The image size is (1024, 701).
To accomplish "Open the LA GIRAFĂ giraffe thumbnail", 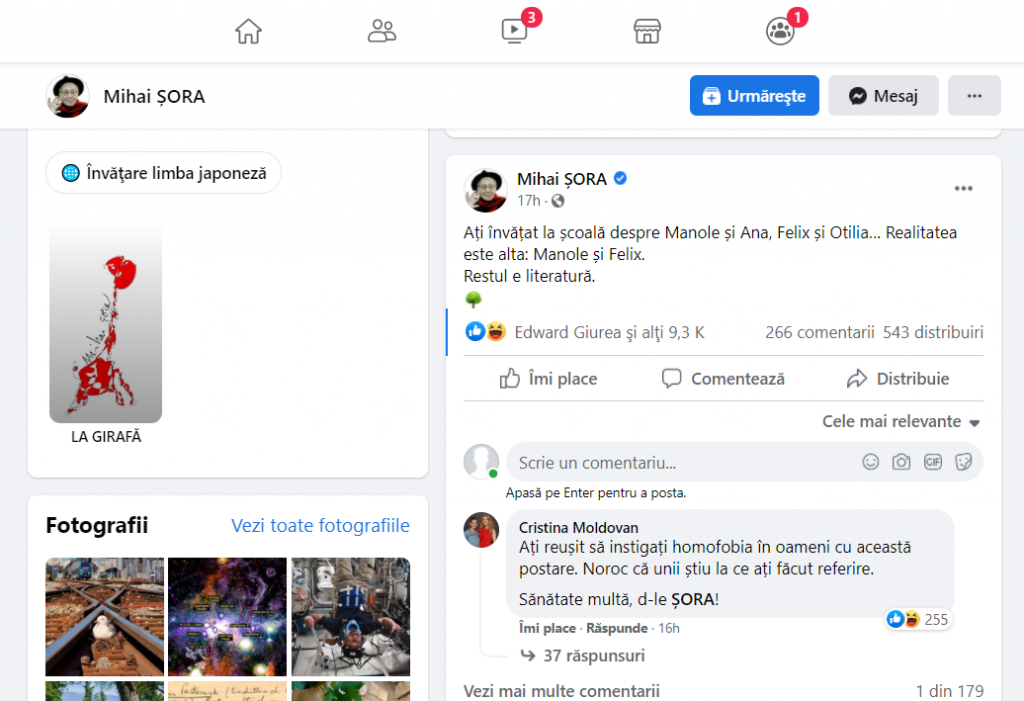I will click(106, 322).
